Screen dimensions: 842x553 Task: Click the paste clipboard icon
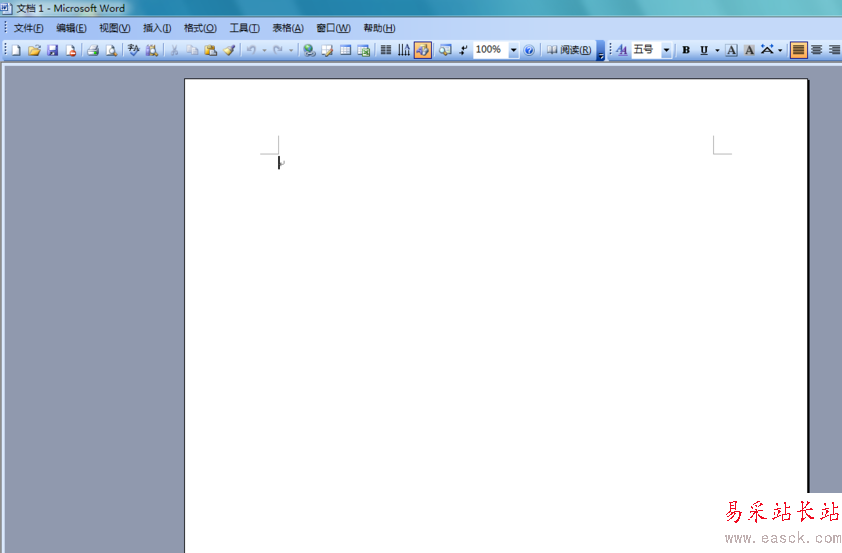click(210, 50)
